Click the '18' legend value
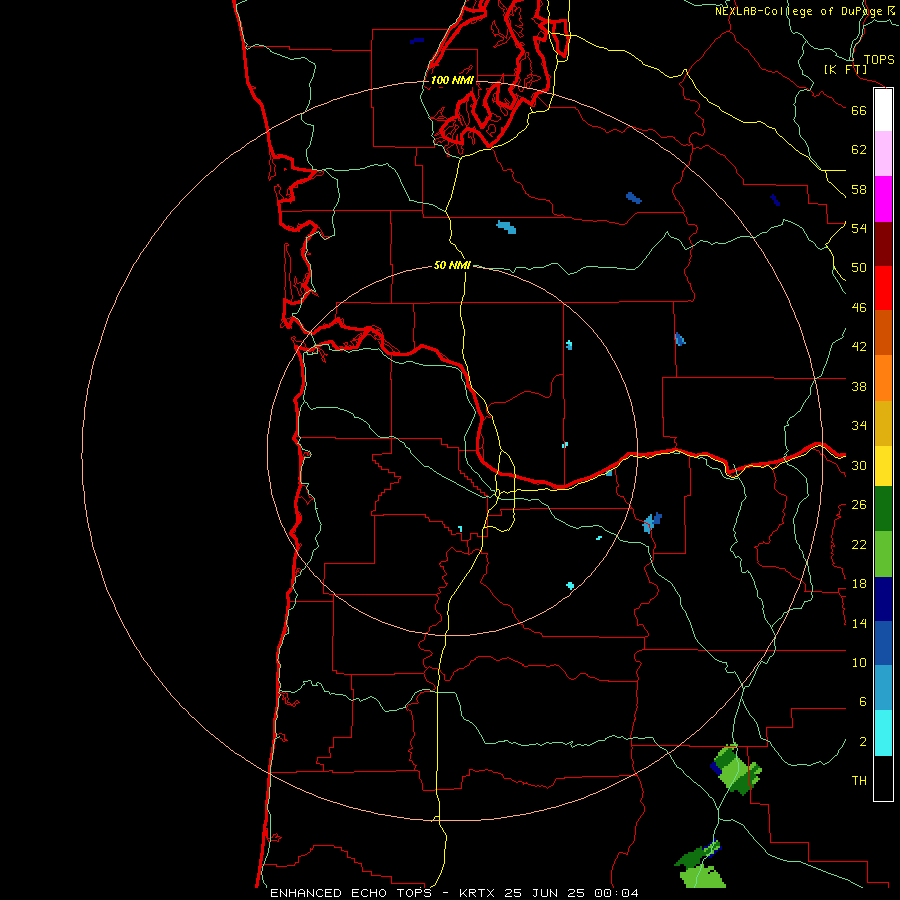This screenshot has height=900, width=900. 859,584
